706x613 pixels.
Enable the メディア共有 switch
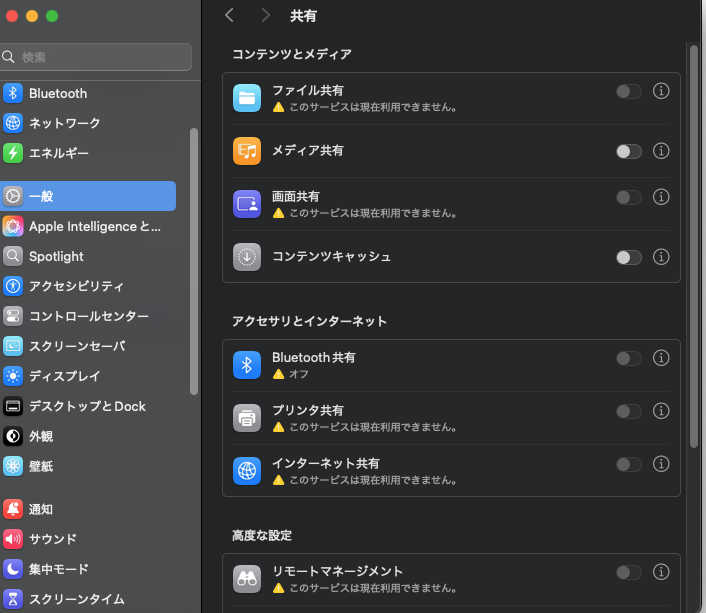[629, 151]
